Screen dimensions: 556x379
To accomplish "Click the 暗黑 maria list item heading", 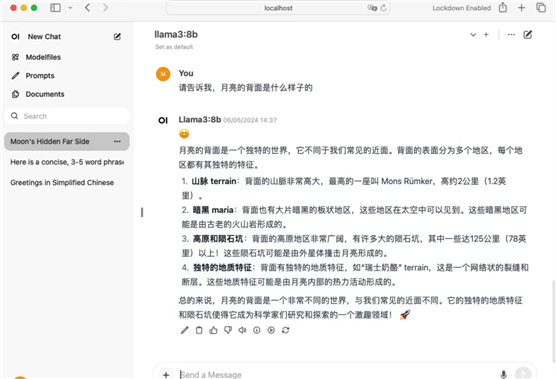I will pos(213,210).
